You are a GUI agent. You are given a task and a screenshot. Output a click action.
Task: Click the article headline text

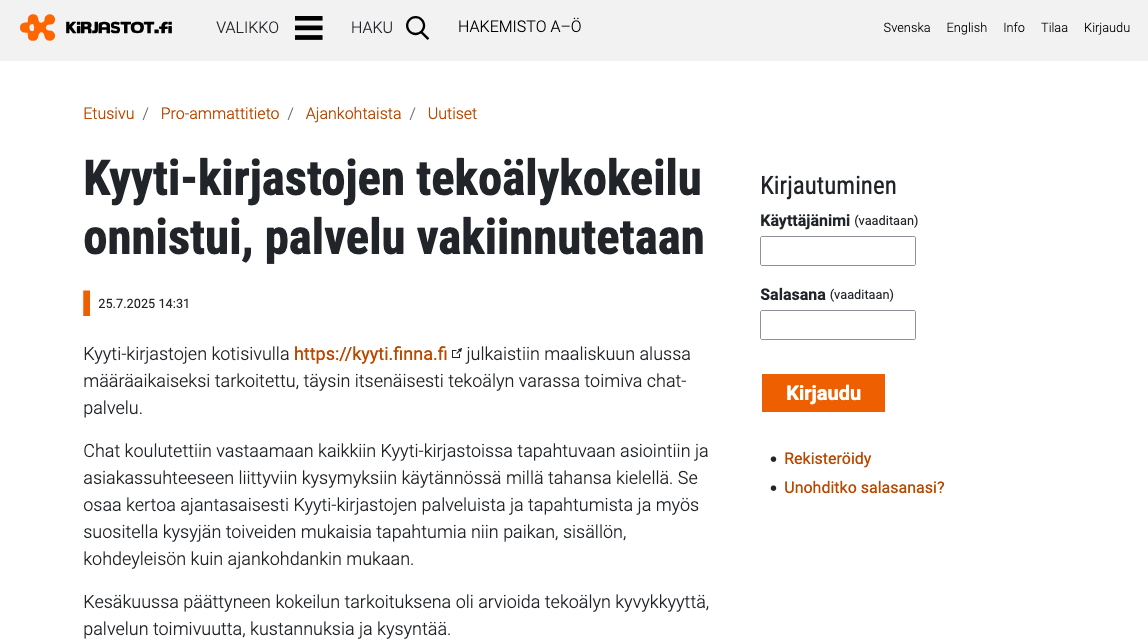click(x=394, y=209)
